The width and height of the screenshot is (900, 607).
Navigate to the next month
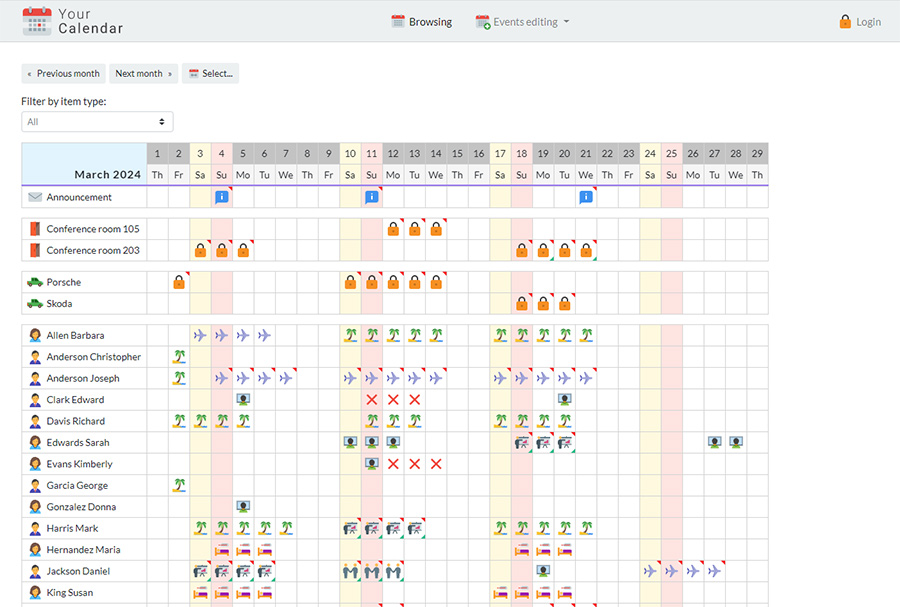[143, 74]
